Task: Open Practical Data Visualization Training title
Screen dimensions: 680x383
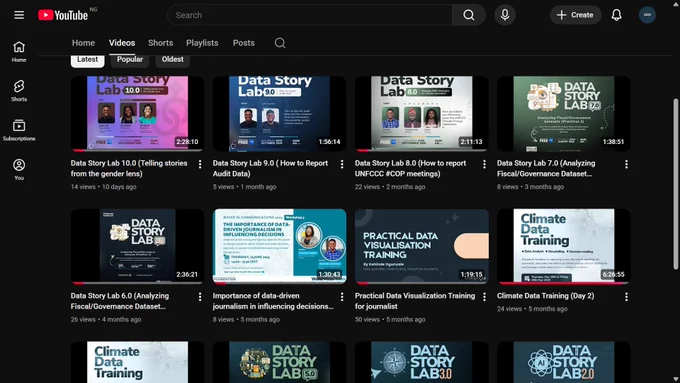Action: coord(415,301)
